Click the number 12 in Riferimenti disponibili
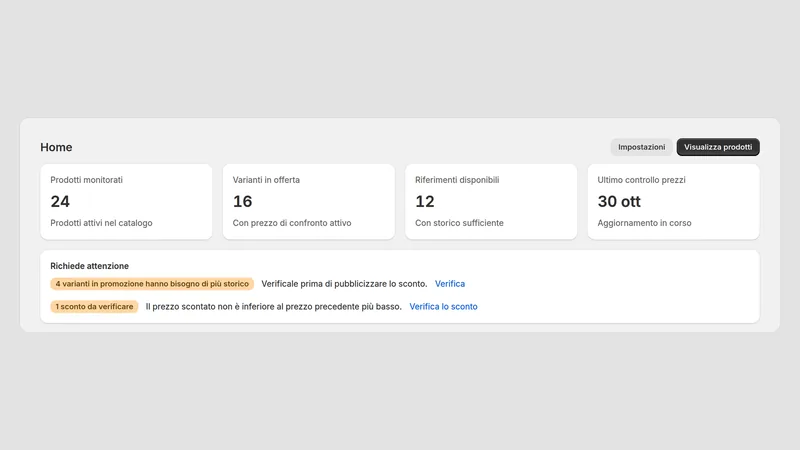 point(424,202)
